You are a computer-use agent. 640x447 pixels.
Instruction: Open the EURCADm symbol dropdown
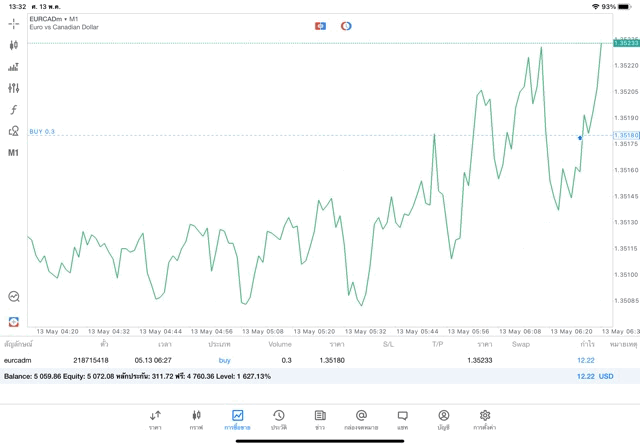55,19
